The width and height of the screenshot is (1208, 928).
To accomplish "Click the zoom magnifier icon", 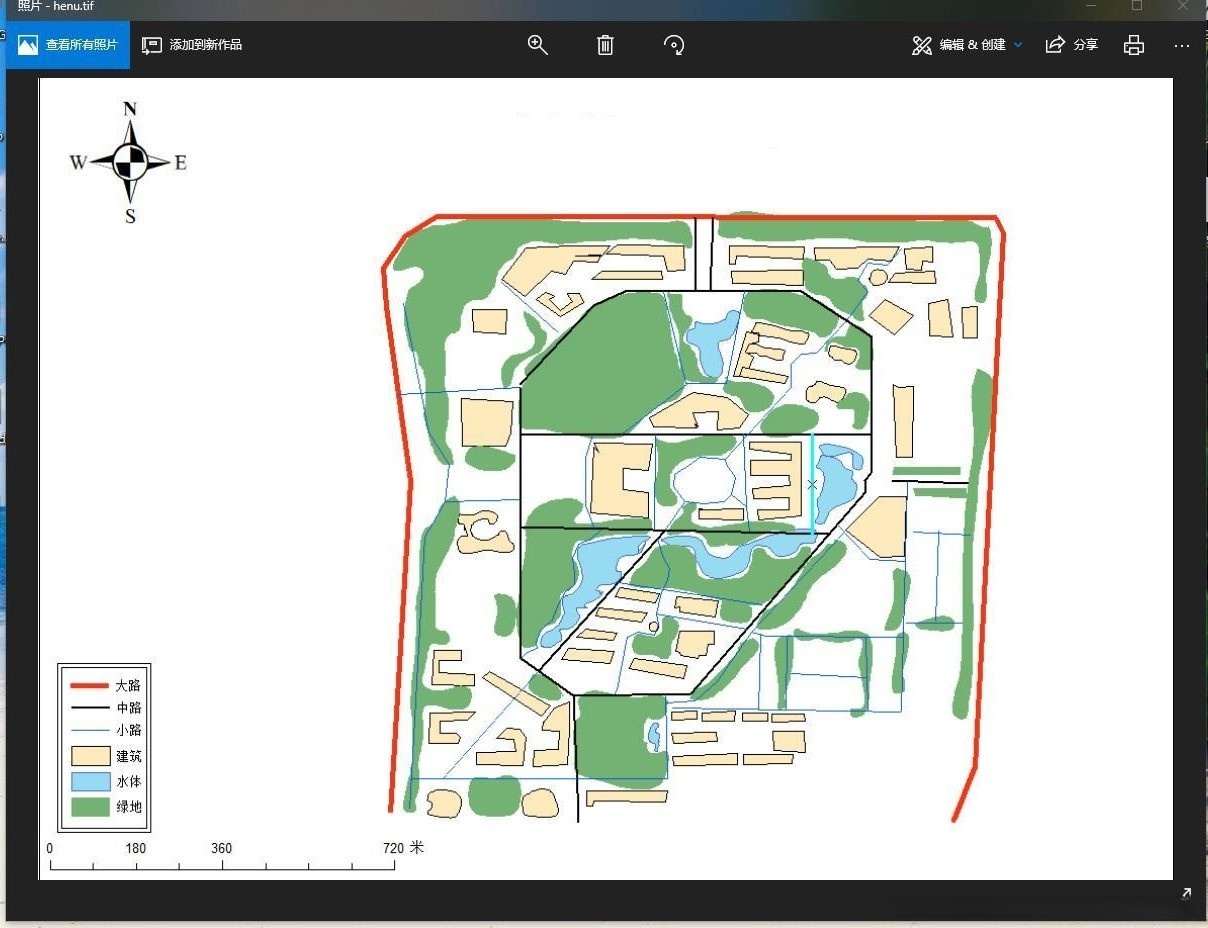I will 538,45.
